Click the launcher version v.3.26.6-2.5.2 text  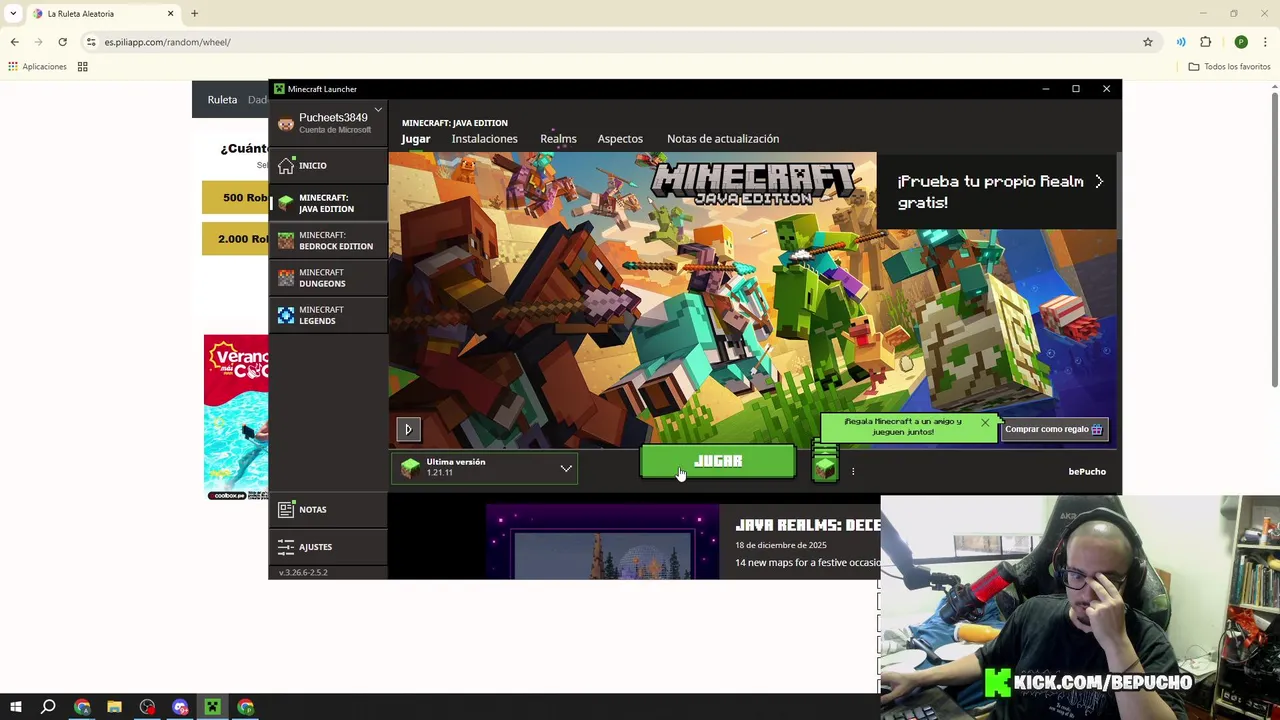[x=303, y=572]
